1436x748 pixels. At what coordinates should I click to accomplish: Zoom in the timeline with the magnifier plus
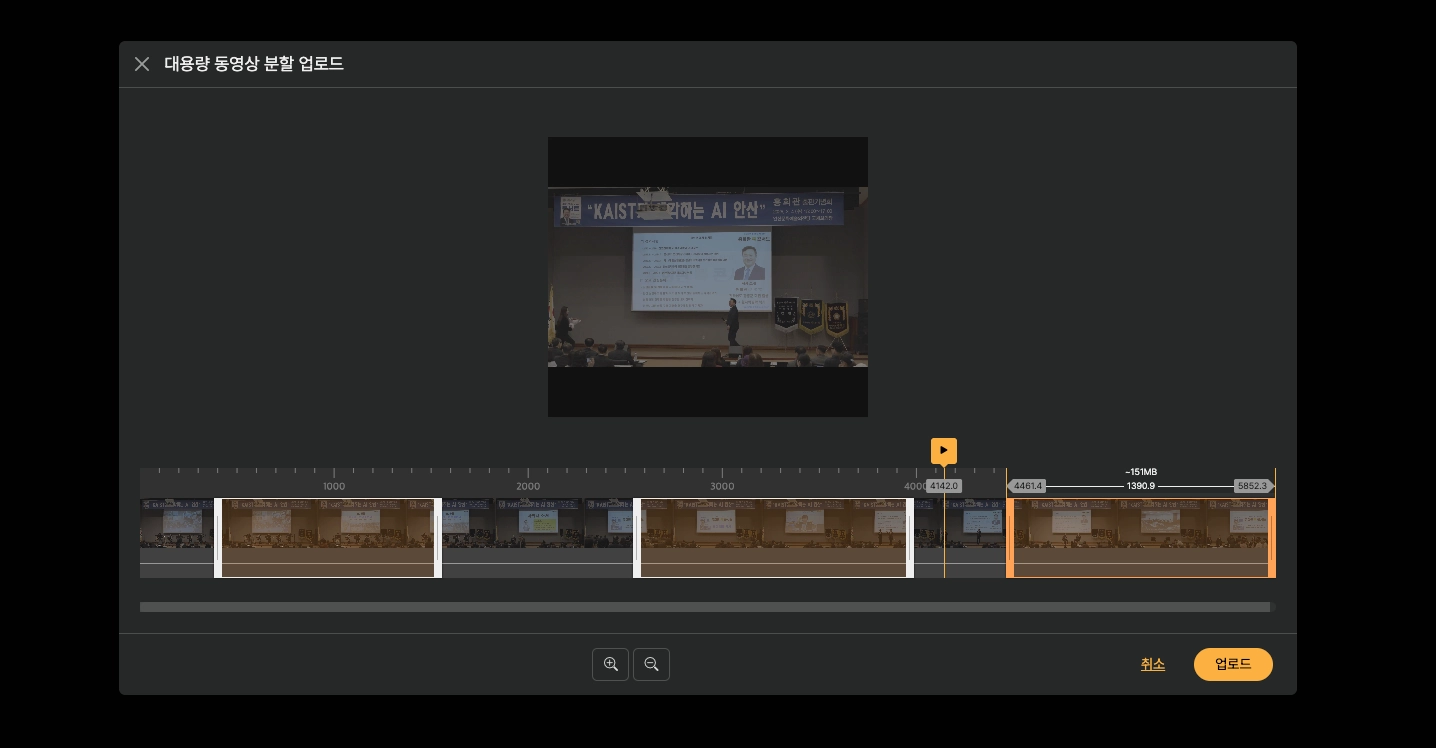pyautogui.click(x=610, y=664)
